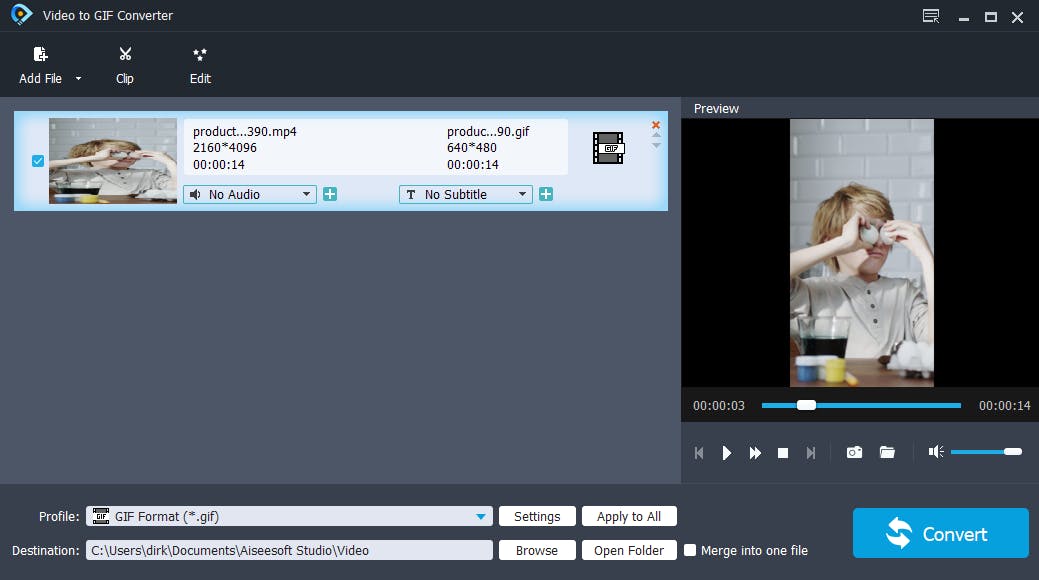Fast forward the preview video

(x=755, y=453)
